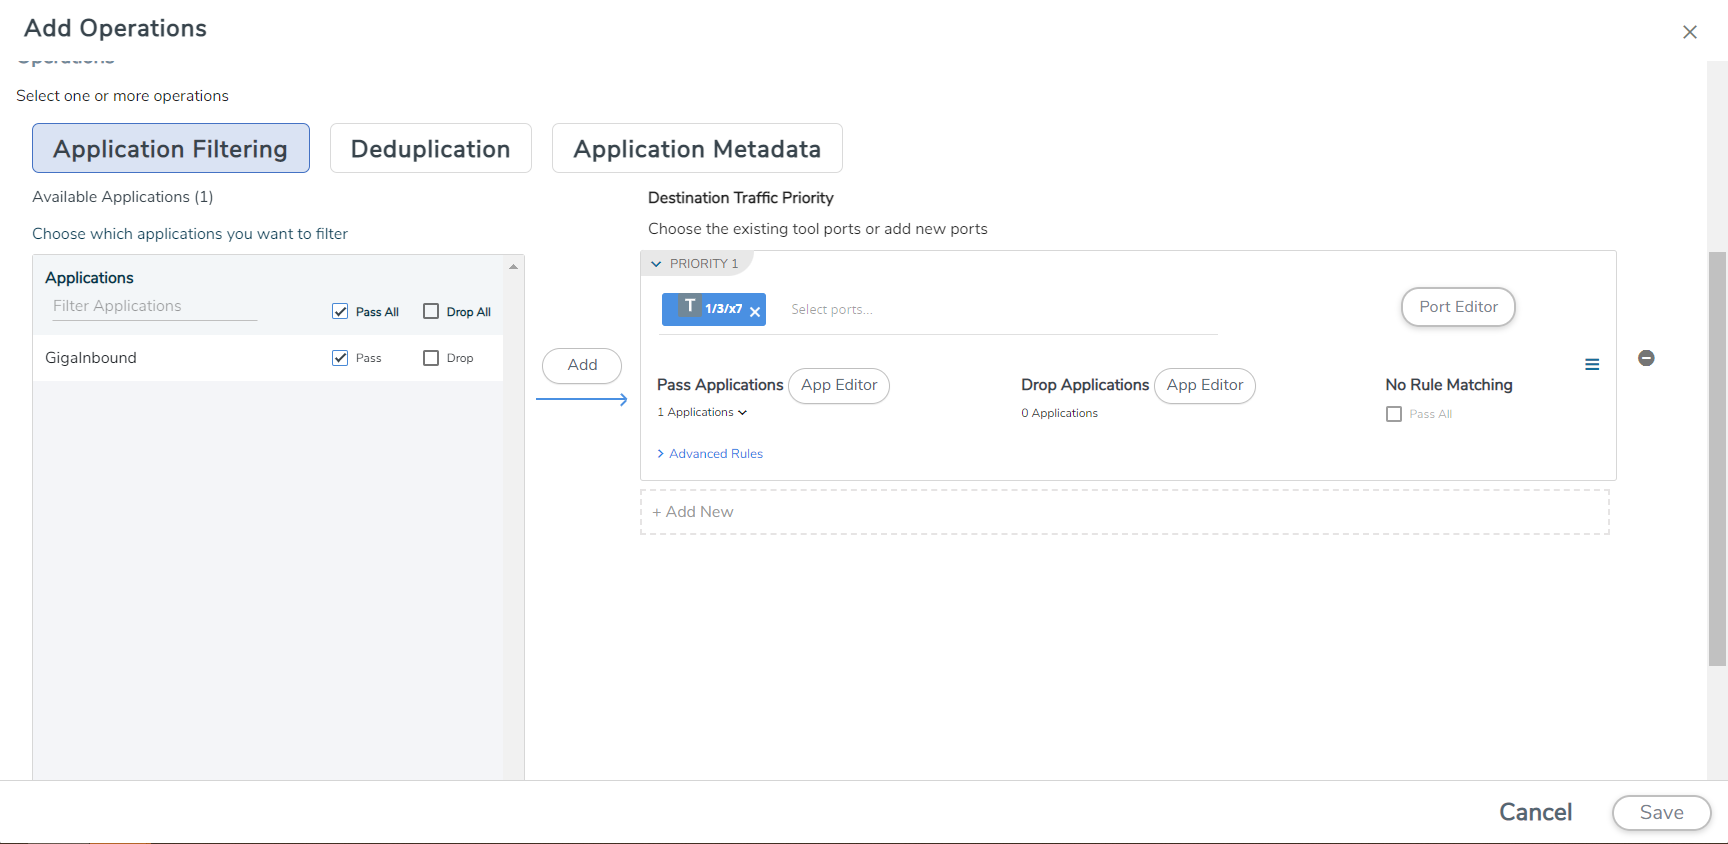Screen dimensions: 1728x844
Task: Open the Port Editor
Action: tap(1458, 307)
